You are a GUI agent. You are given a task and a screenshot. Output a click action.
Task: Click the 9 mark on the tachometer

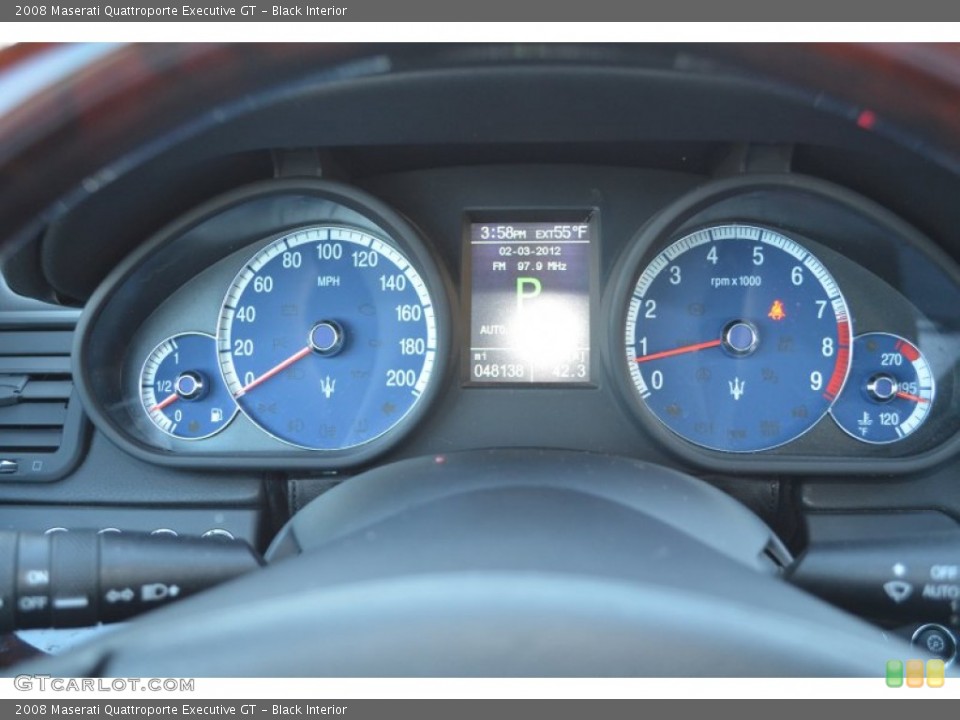[816, 381]
